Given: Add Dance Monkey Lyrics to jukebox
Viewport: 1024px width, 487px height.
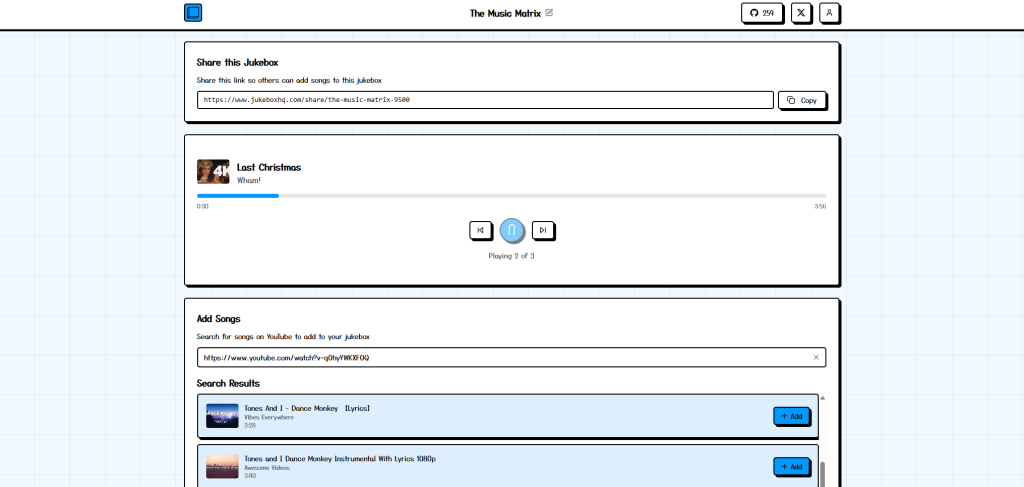Looking at the screenshot, I should pos(791,416).
